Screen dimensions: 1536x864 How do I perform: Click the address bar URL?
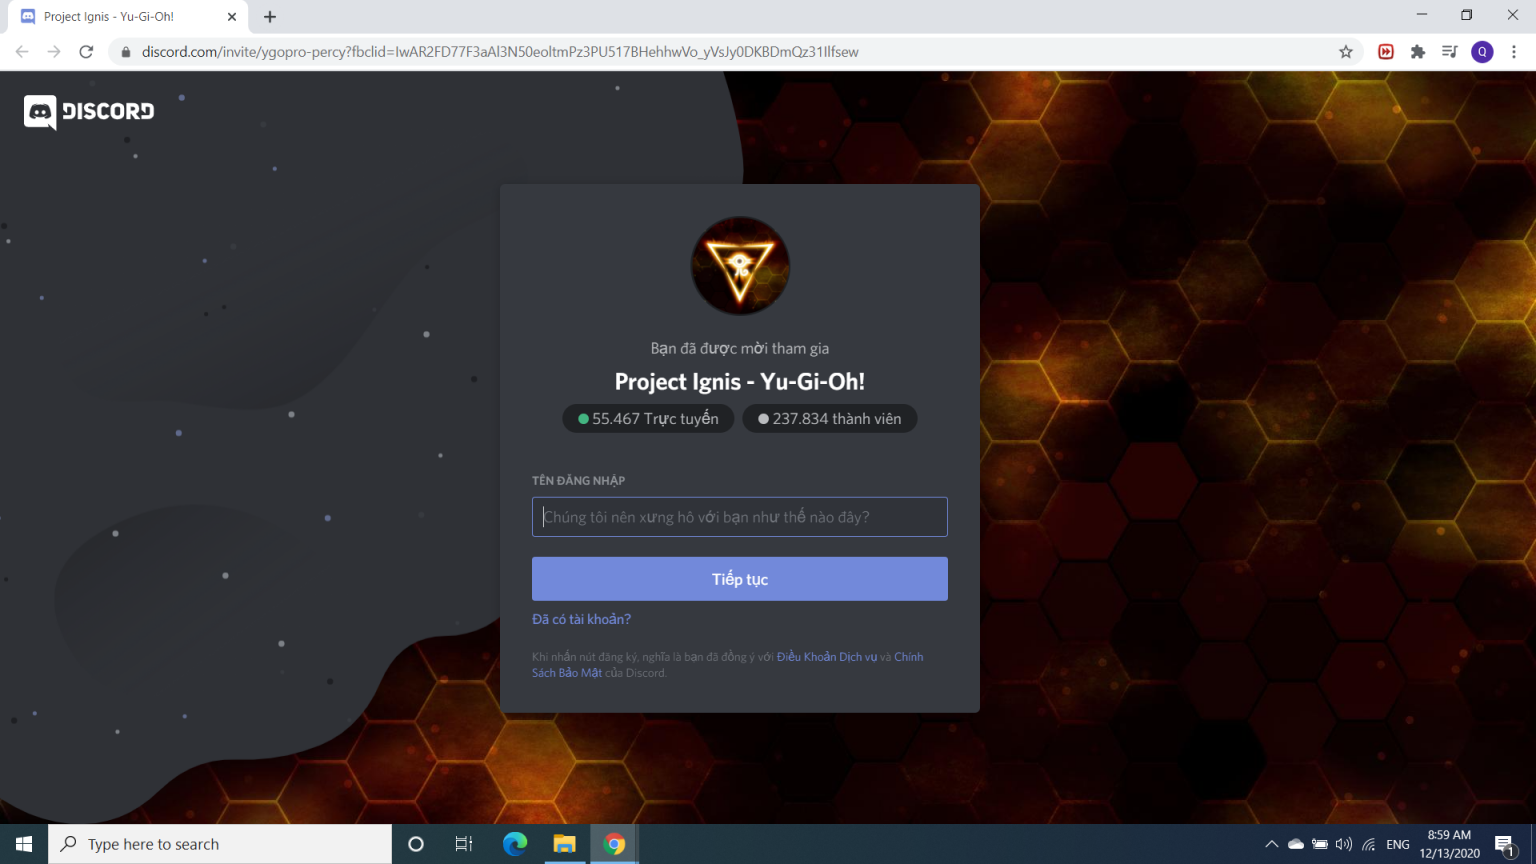click(x=500, y=52)
